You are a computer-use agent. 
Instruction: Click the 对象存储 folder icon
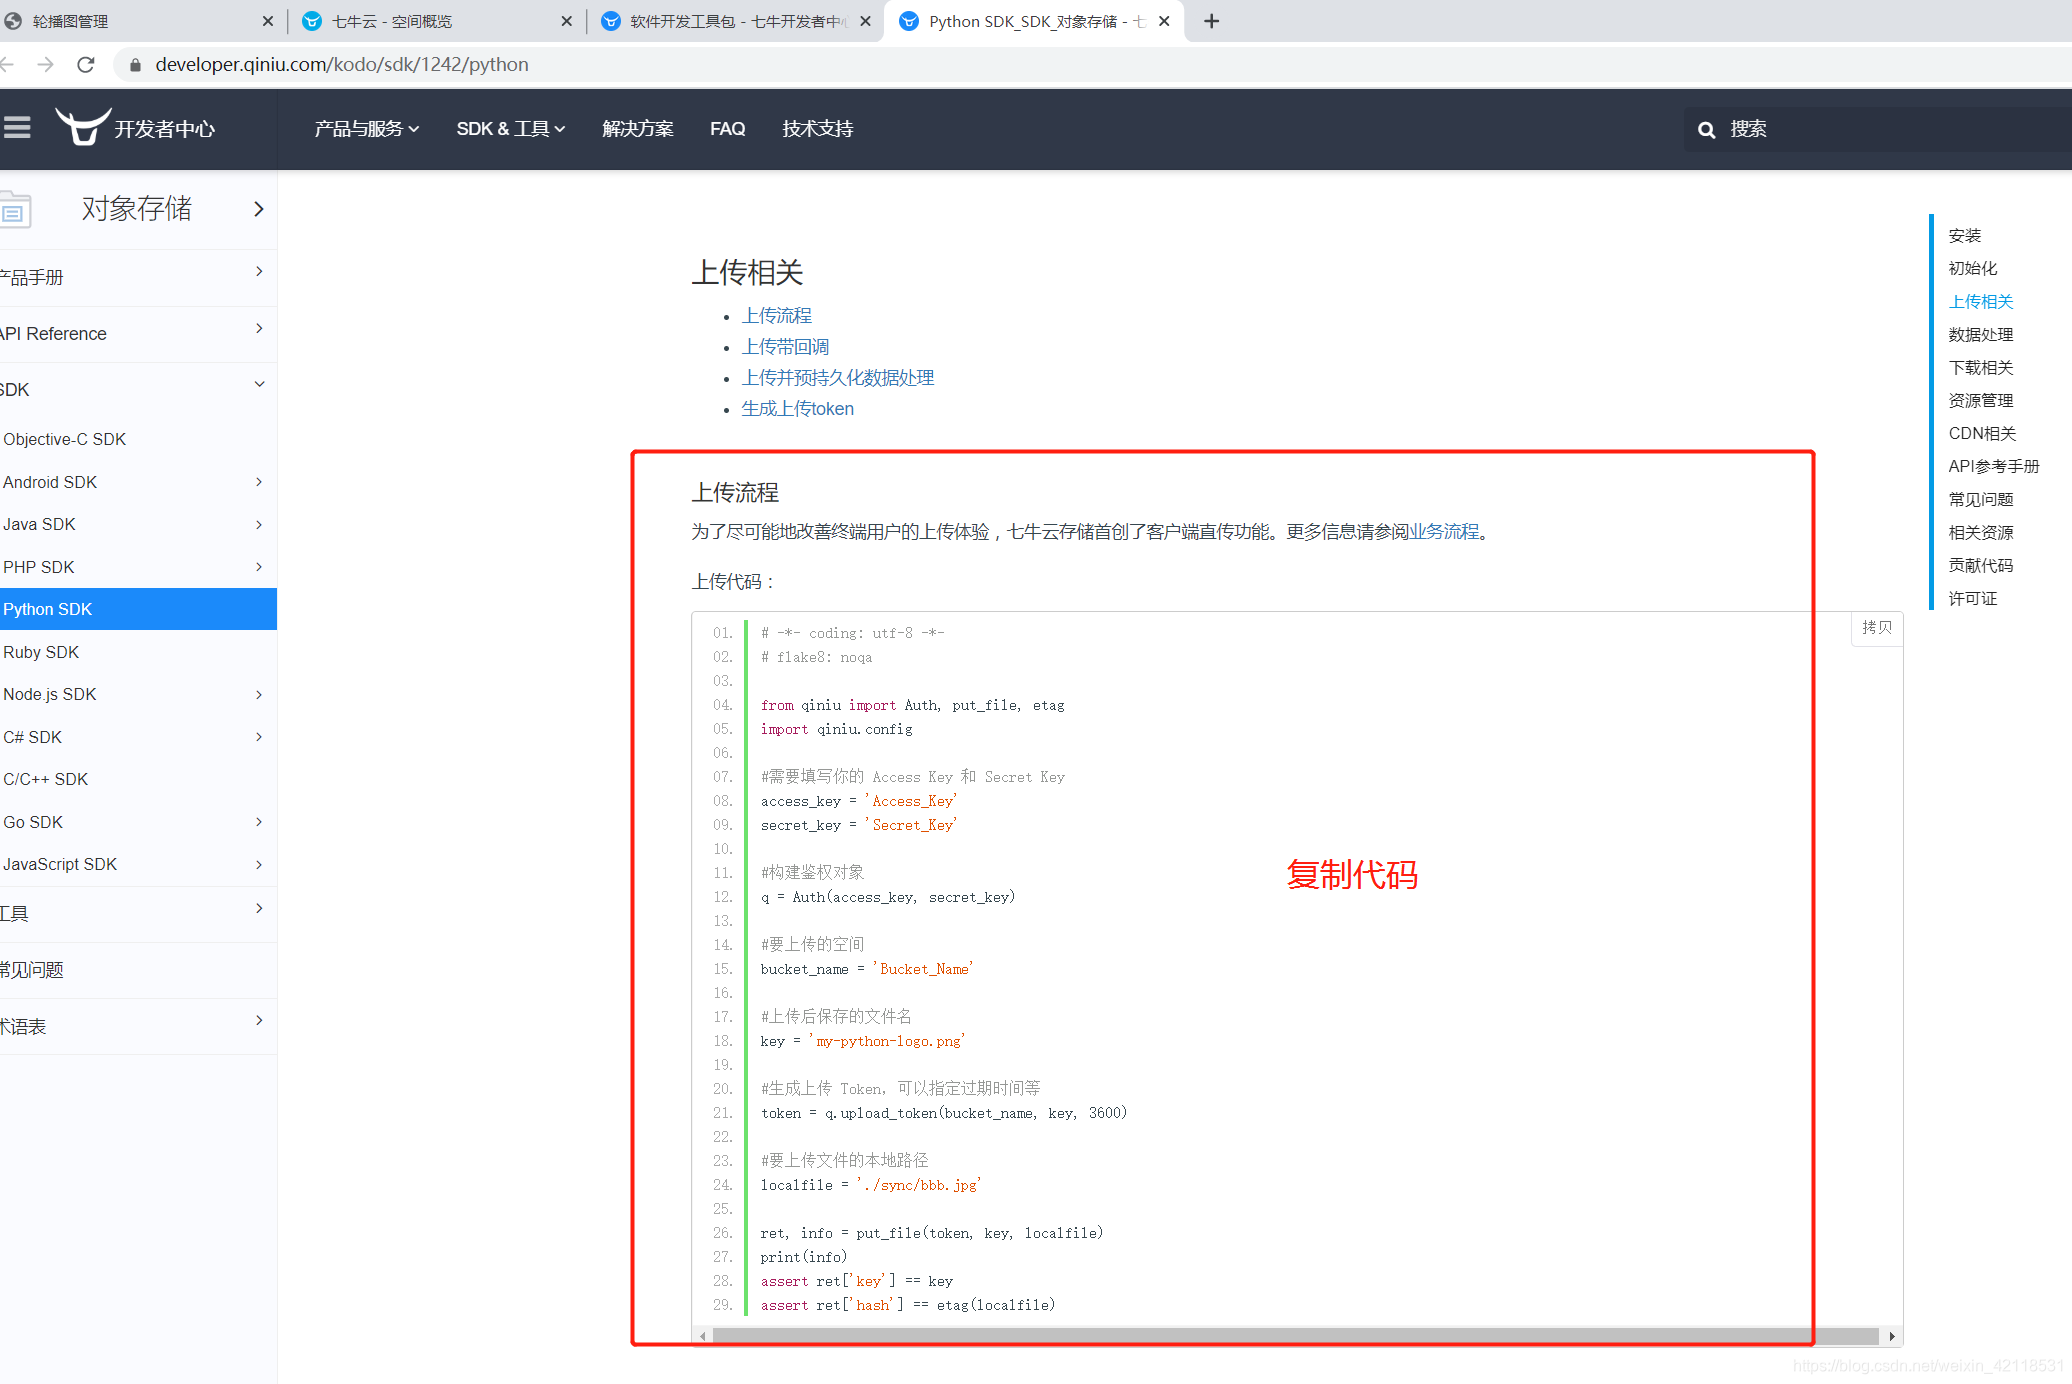15,210
